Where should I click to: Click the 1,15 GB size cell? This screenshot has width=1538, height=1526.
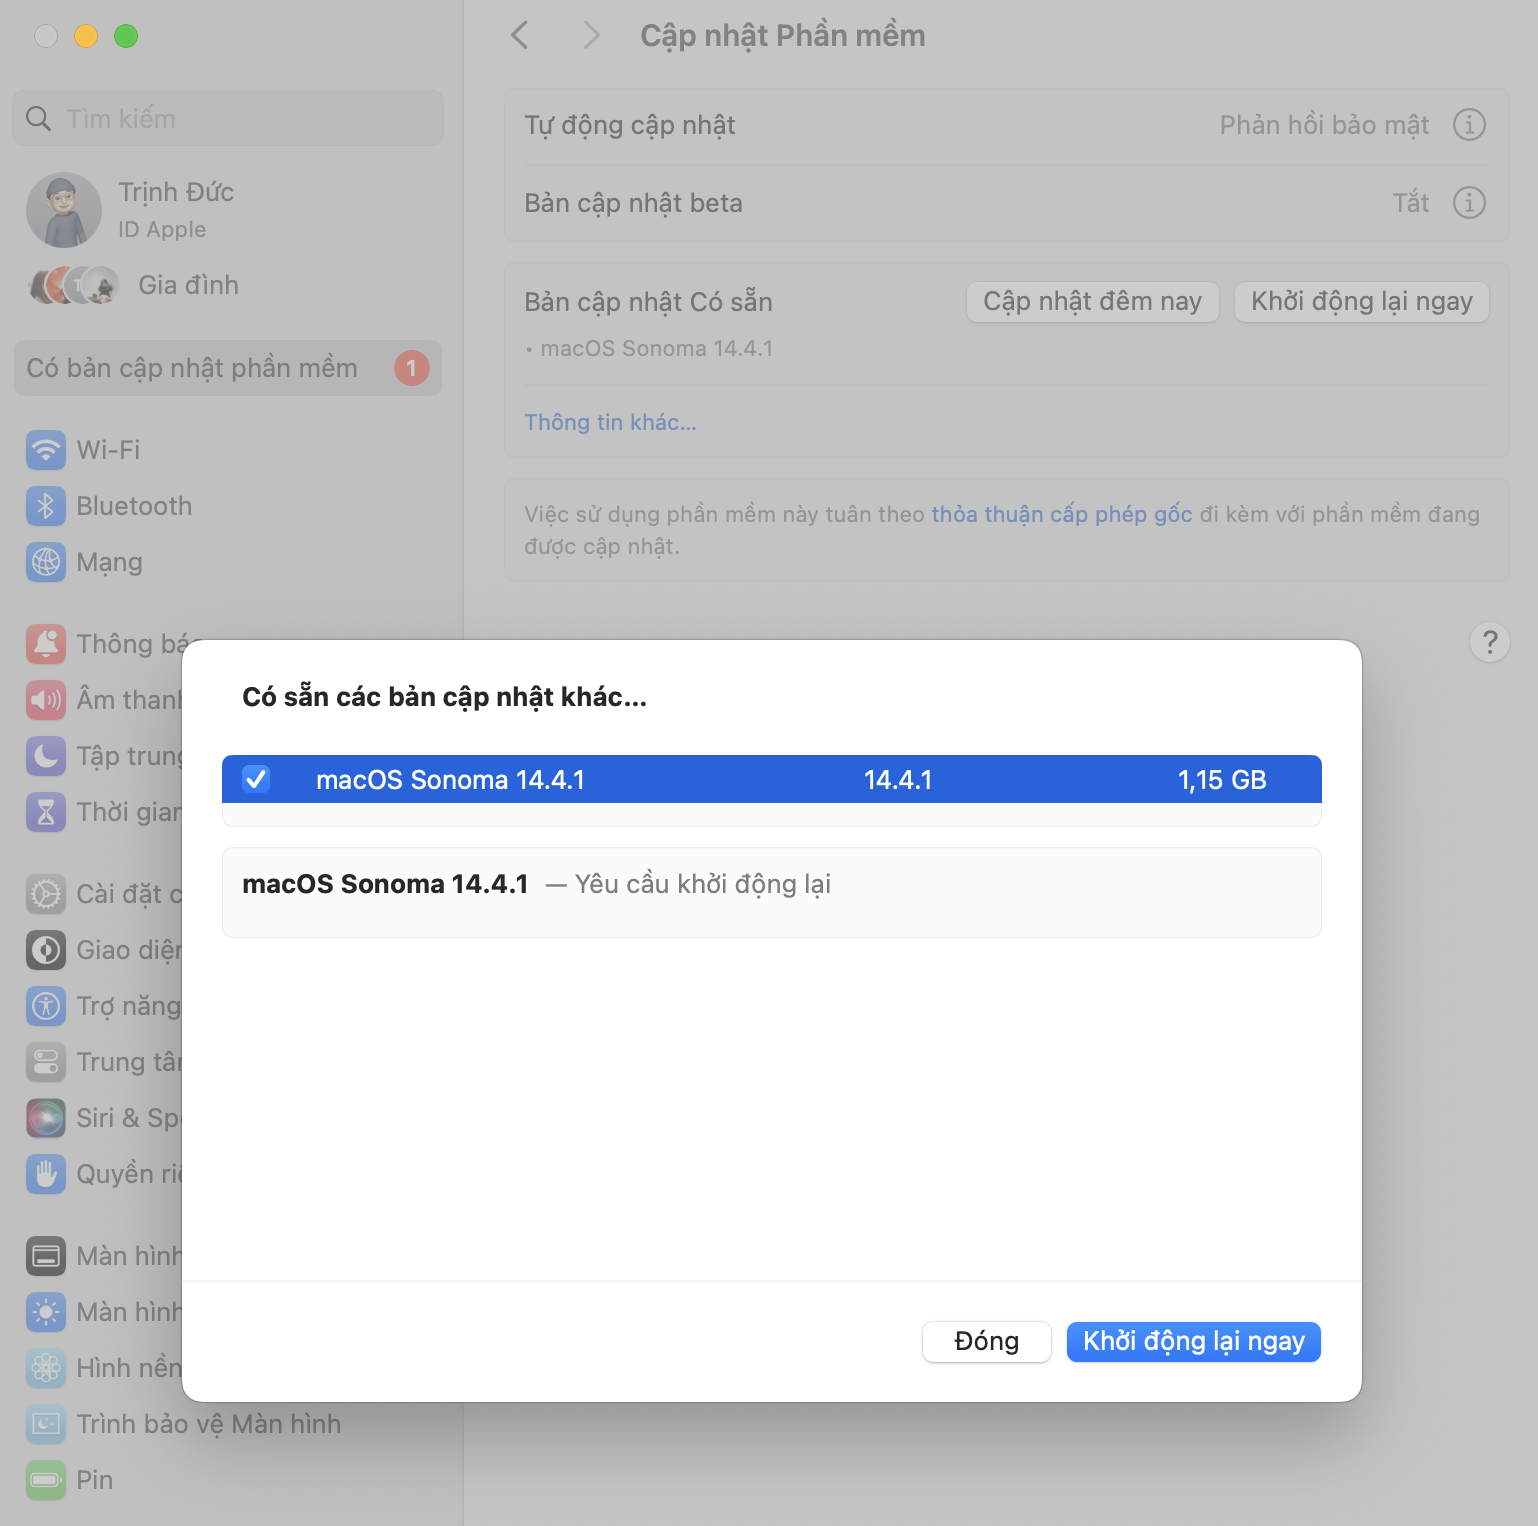[1222, 780]
